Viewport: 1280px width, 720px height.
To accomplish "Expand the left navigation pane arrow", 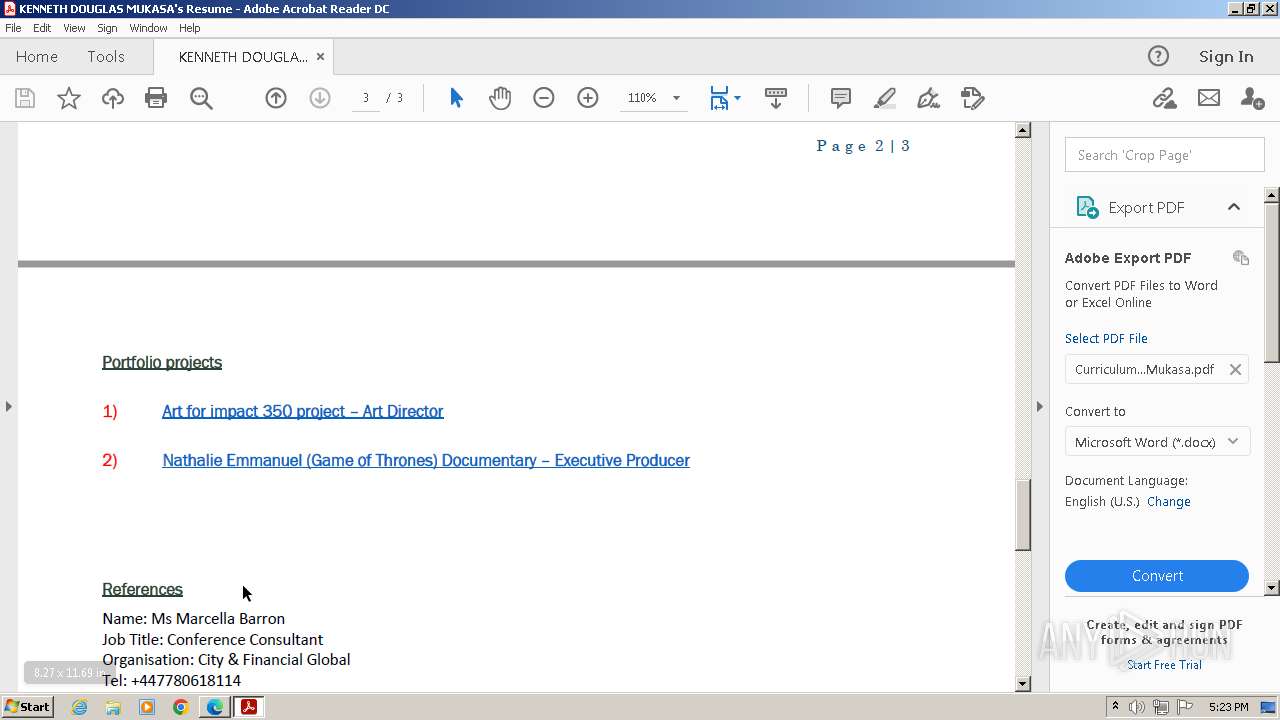I will point(9,406).
